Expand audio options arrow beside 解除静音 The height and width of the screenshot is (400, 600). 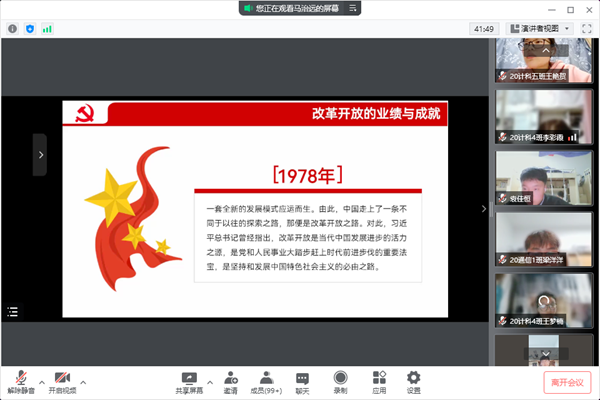pyautogui.click(x=41, y=381)
